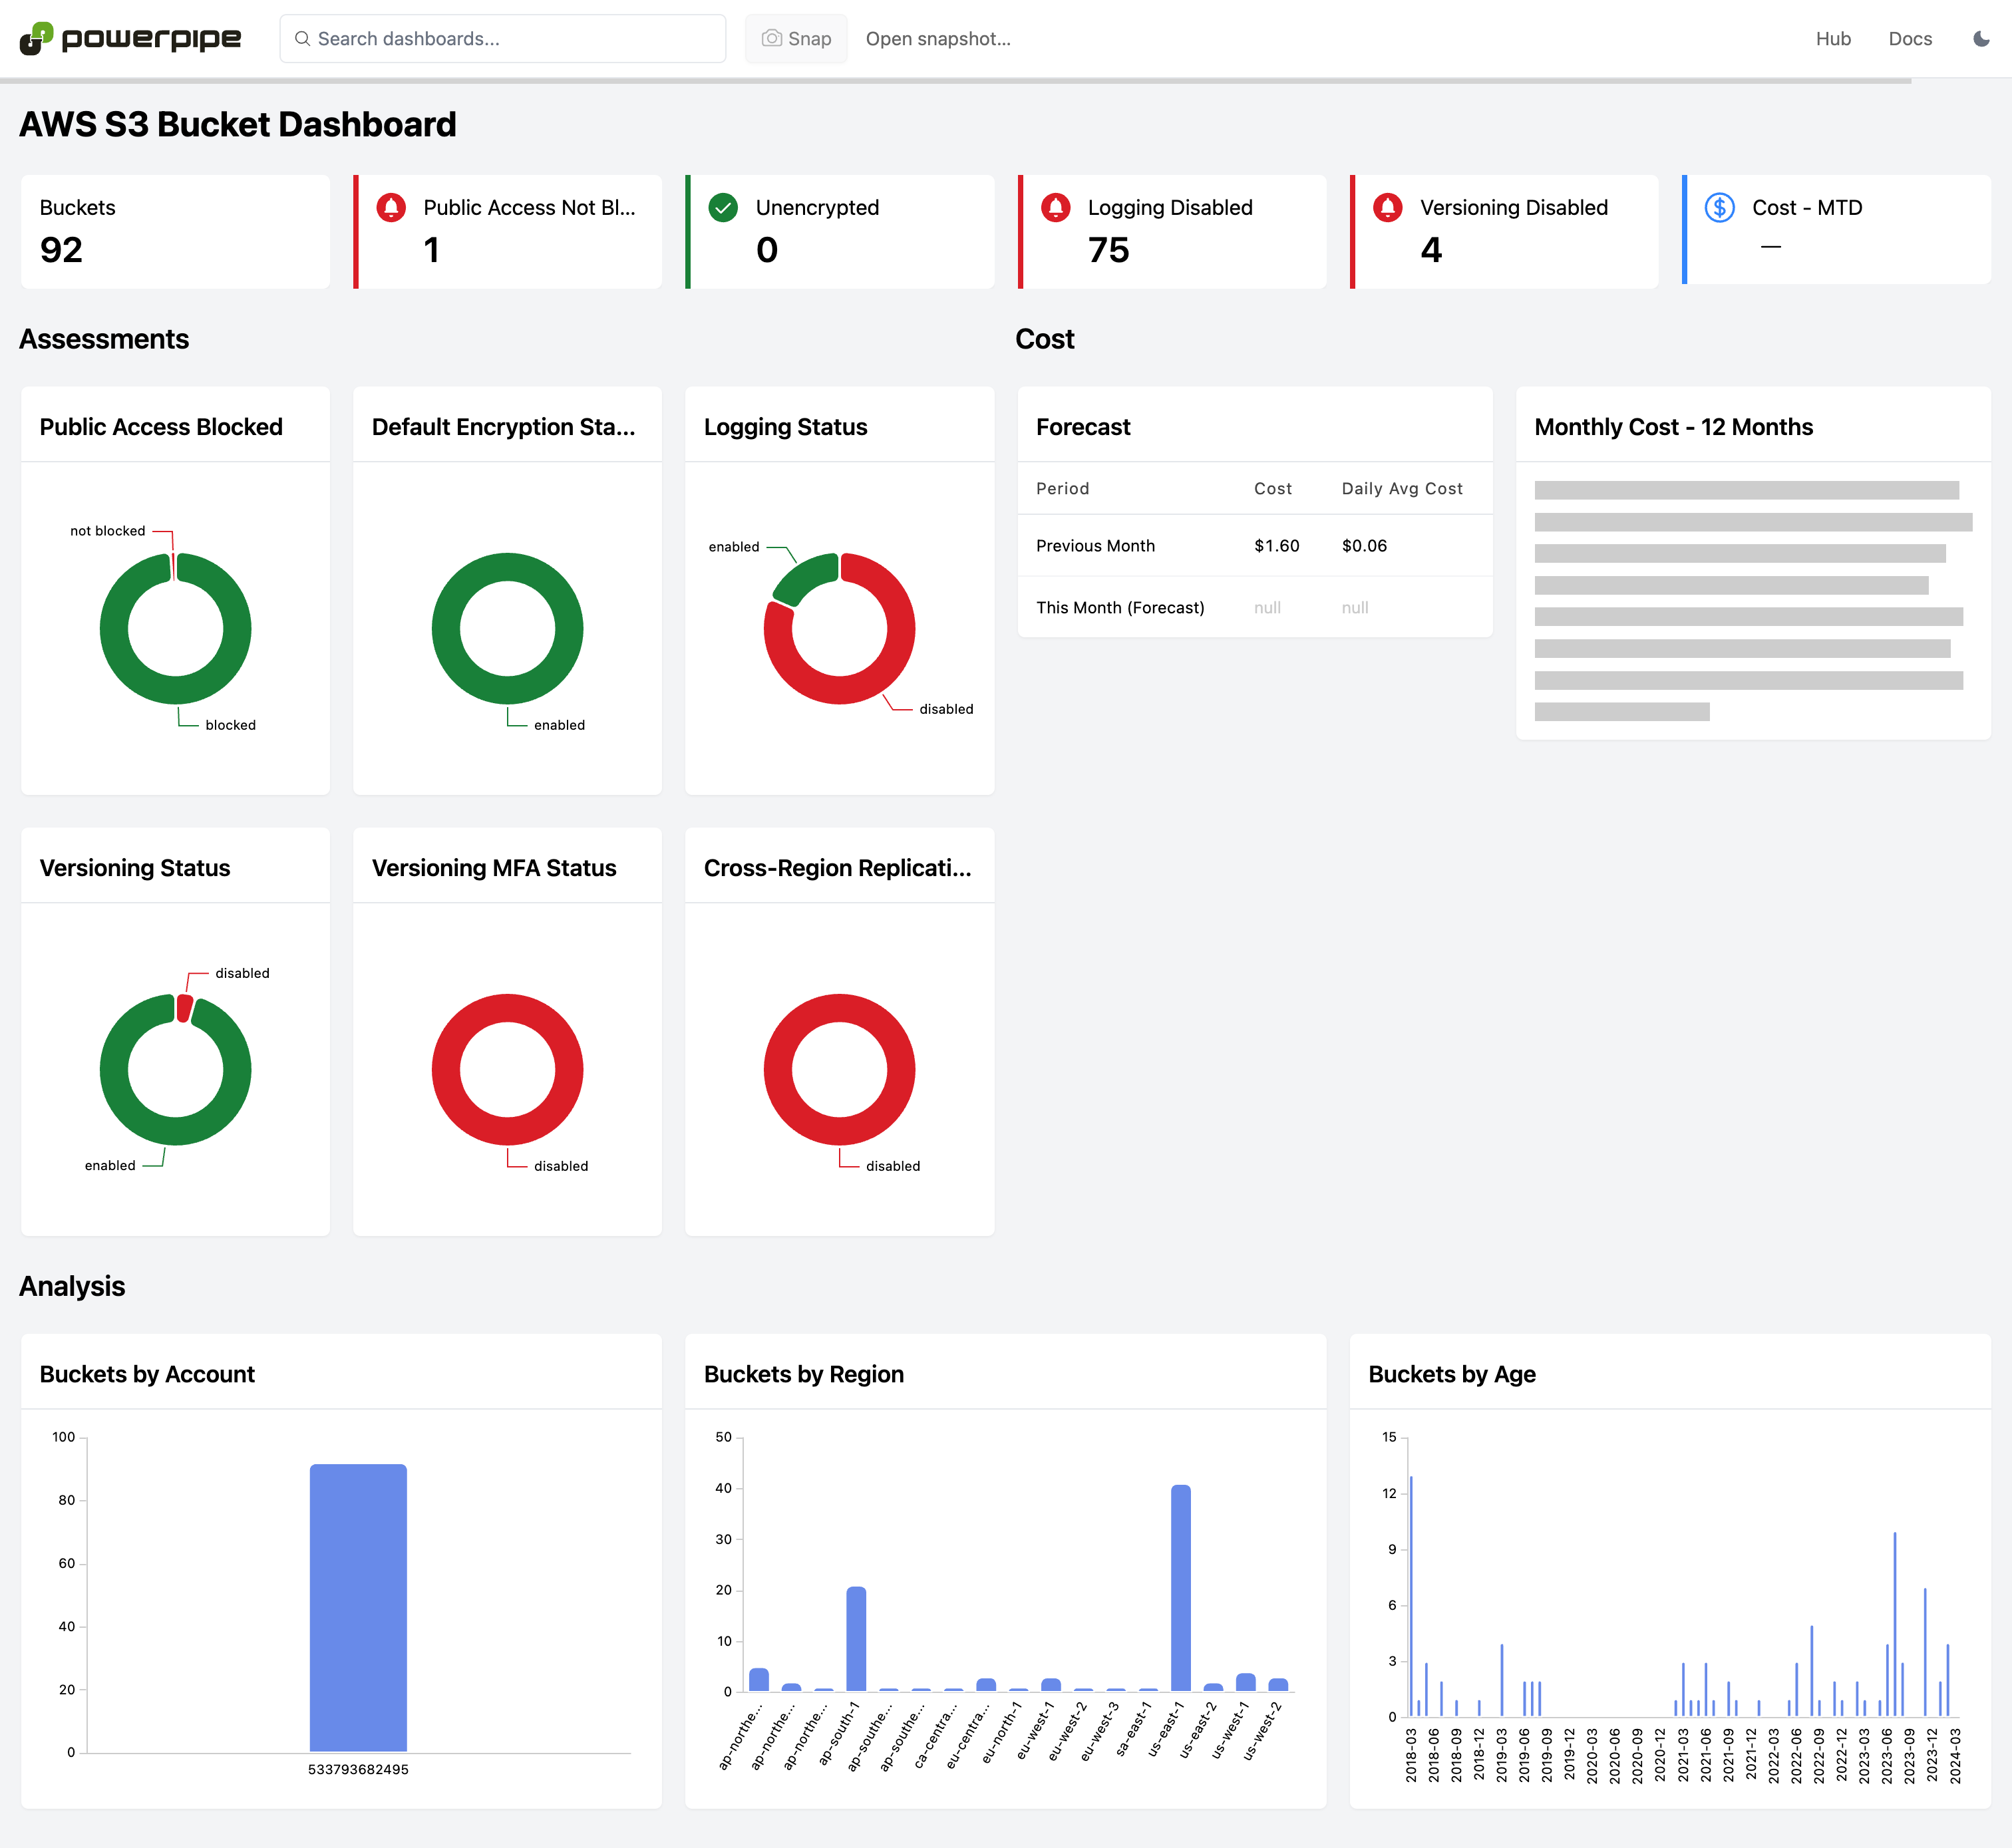This screenshot has width=2012, height=1848.
Task: Click the Powerpipe logo
Action: coord(130,38)
